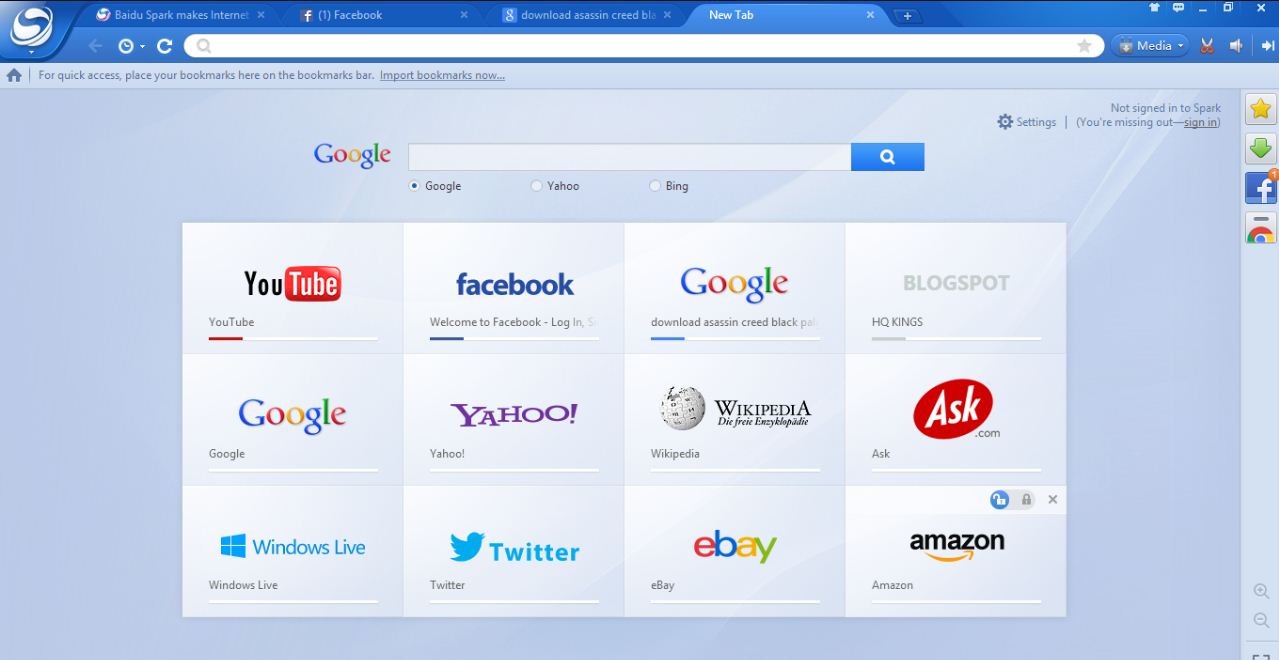Lock the Amazon tile with the gray padlock

[1026, 499]
